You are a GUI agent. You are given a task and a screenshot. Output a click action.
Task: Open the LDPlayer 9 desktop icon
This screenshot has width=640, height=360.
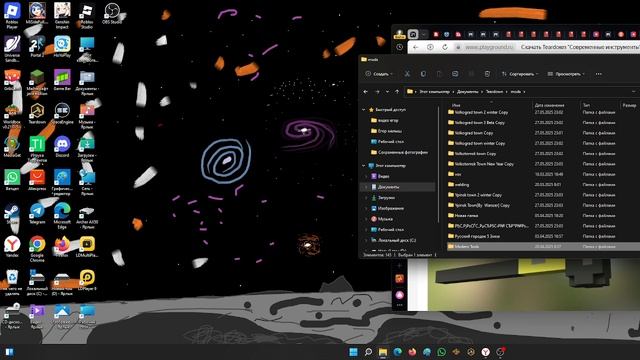(x=87, y=280)
